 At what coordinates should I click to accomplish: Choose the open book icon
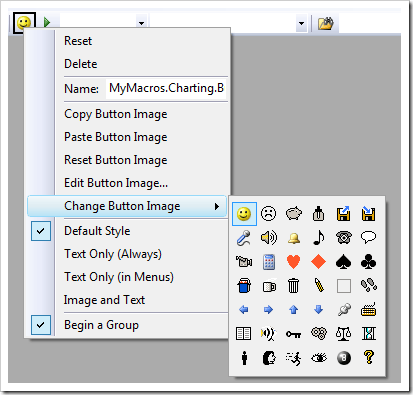click(243, 334)
